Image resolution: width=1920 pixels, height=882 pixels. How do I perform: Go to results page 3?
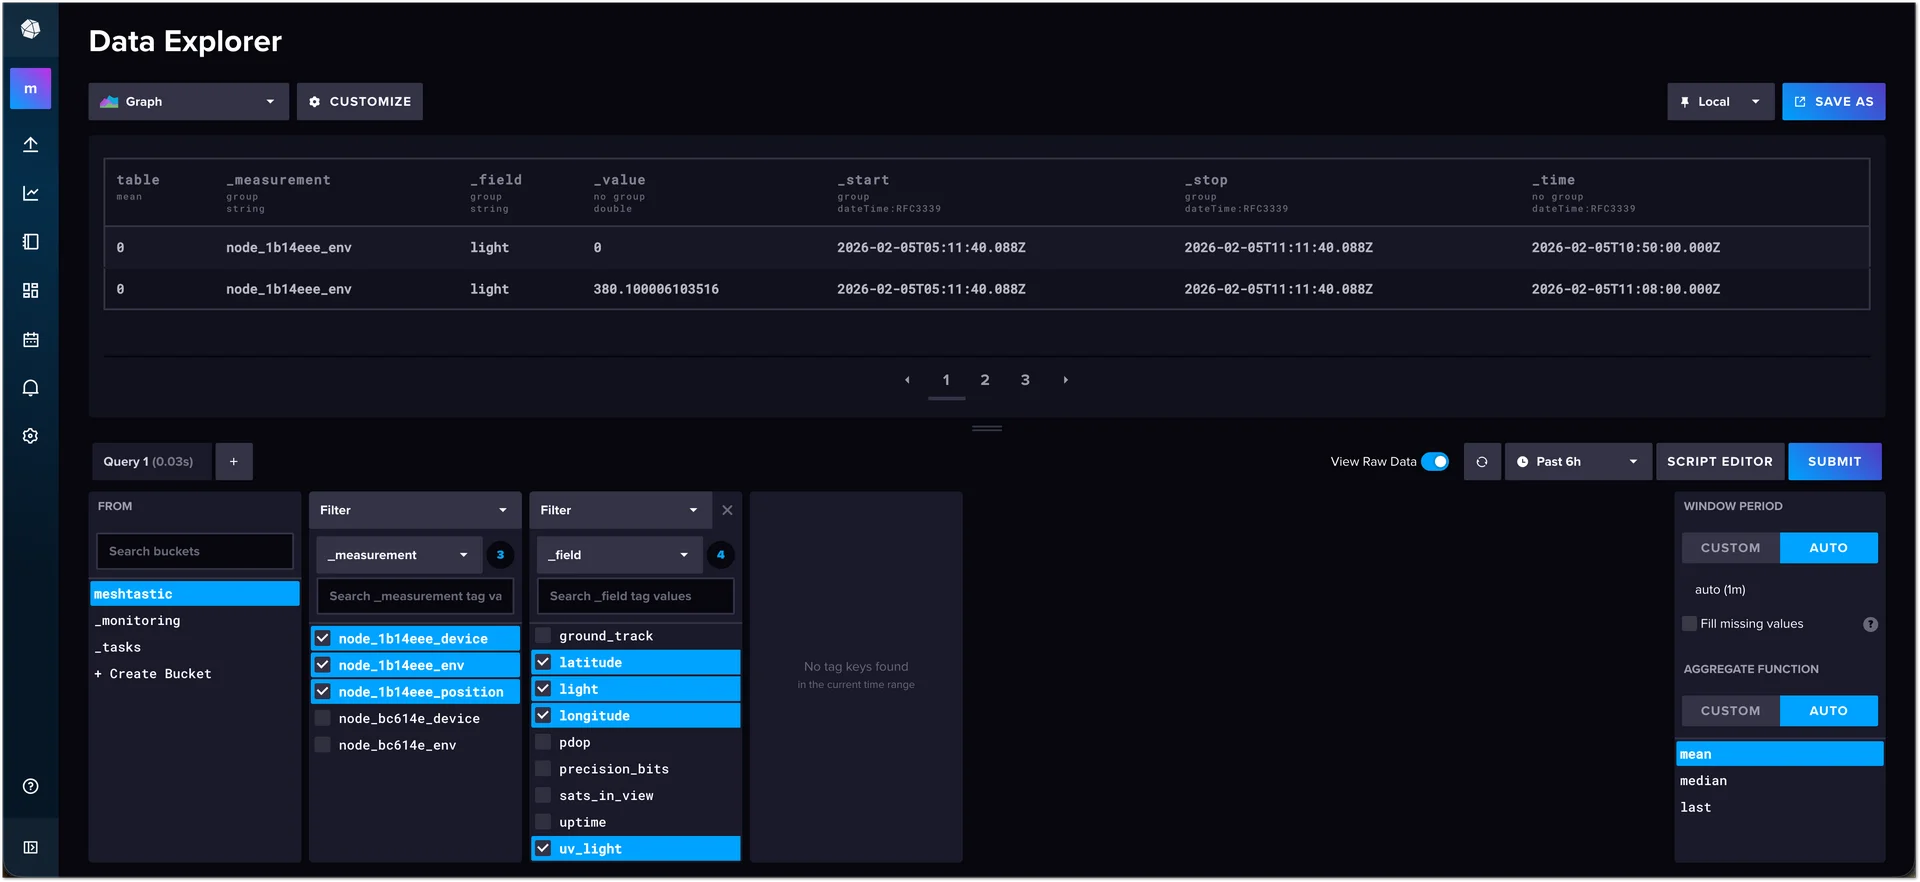pos(1025,380)
